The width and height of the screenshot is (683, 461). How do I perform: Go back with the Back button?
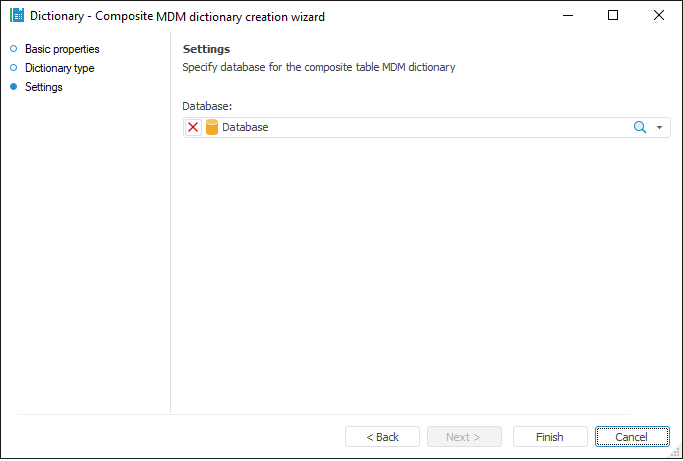382,437
